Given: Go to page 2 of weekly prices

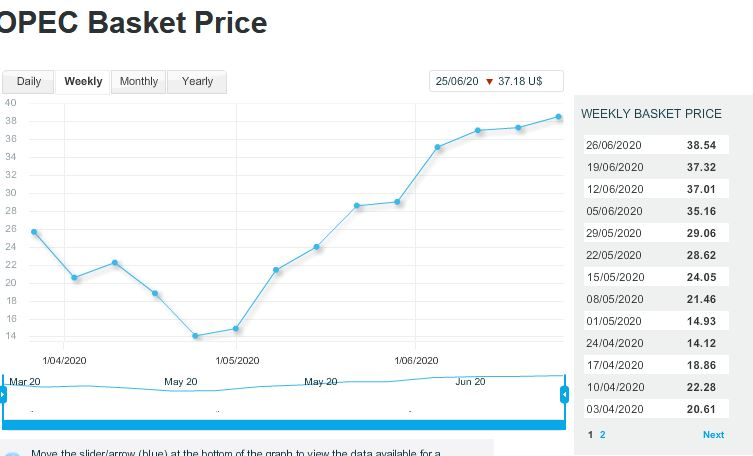Looking at the screenshot, I should (602, 434).
